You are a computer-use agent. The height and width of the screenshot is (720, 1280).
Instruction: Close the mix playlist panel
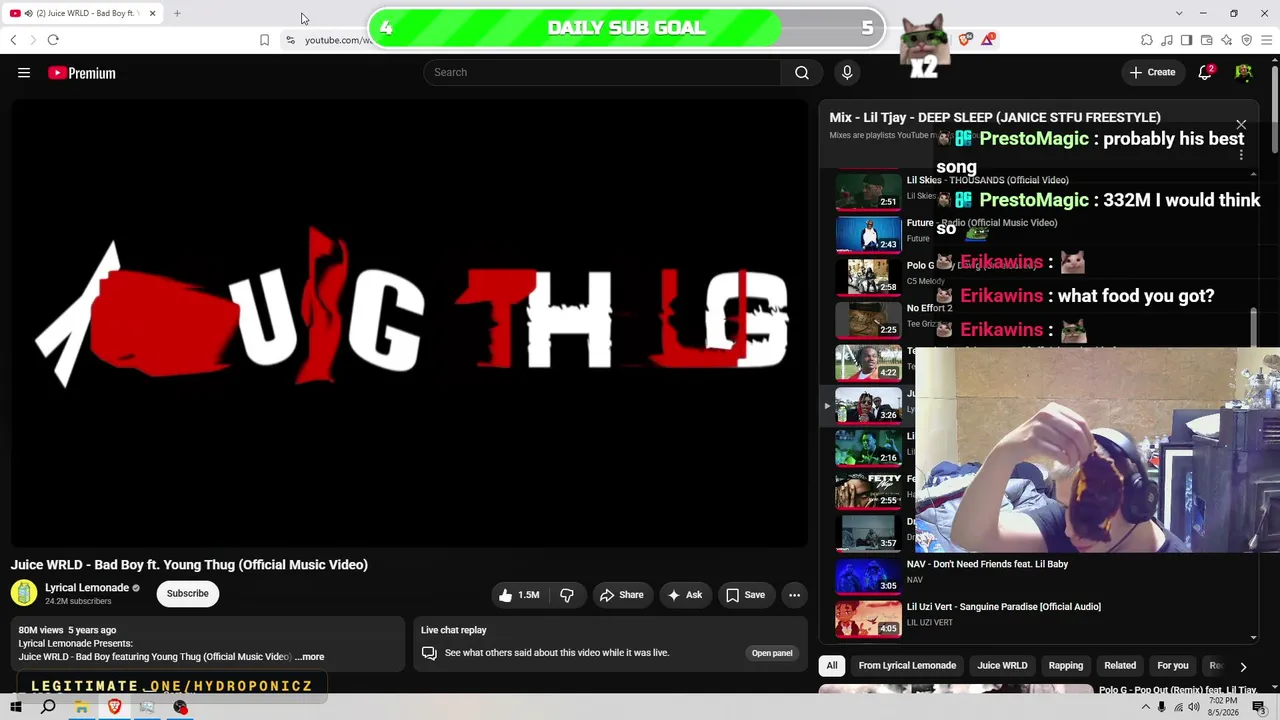(1241, 125)
